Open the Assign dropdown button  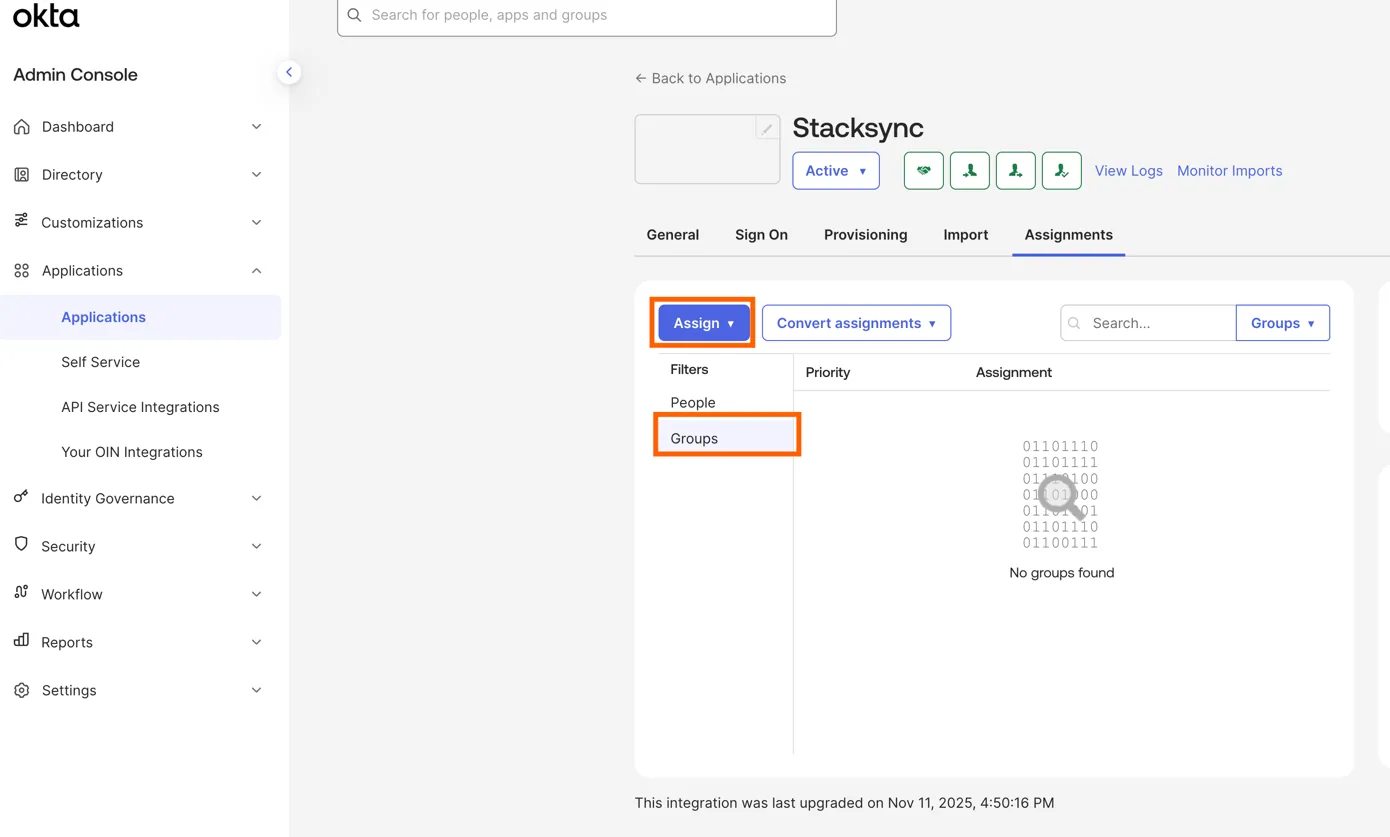[x=704, y=323]
